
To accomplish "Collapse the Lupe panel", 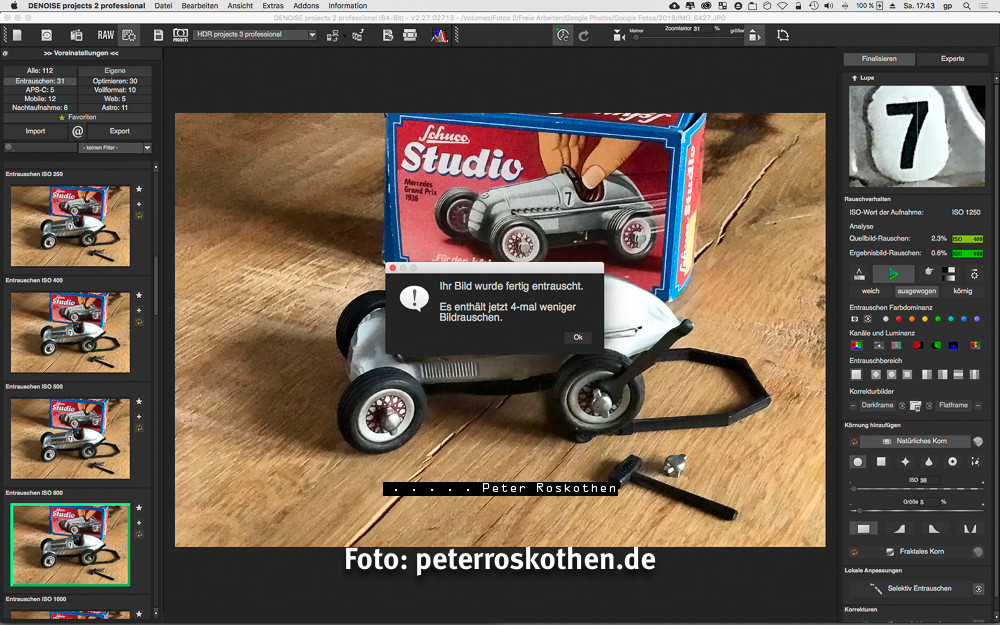I will tap(855, 78).
